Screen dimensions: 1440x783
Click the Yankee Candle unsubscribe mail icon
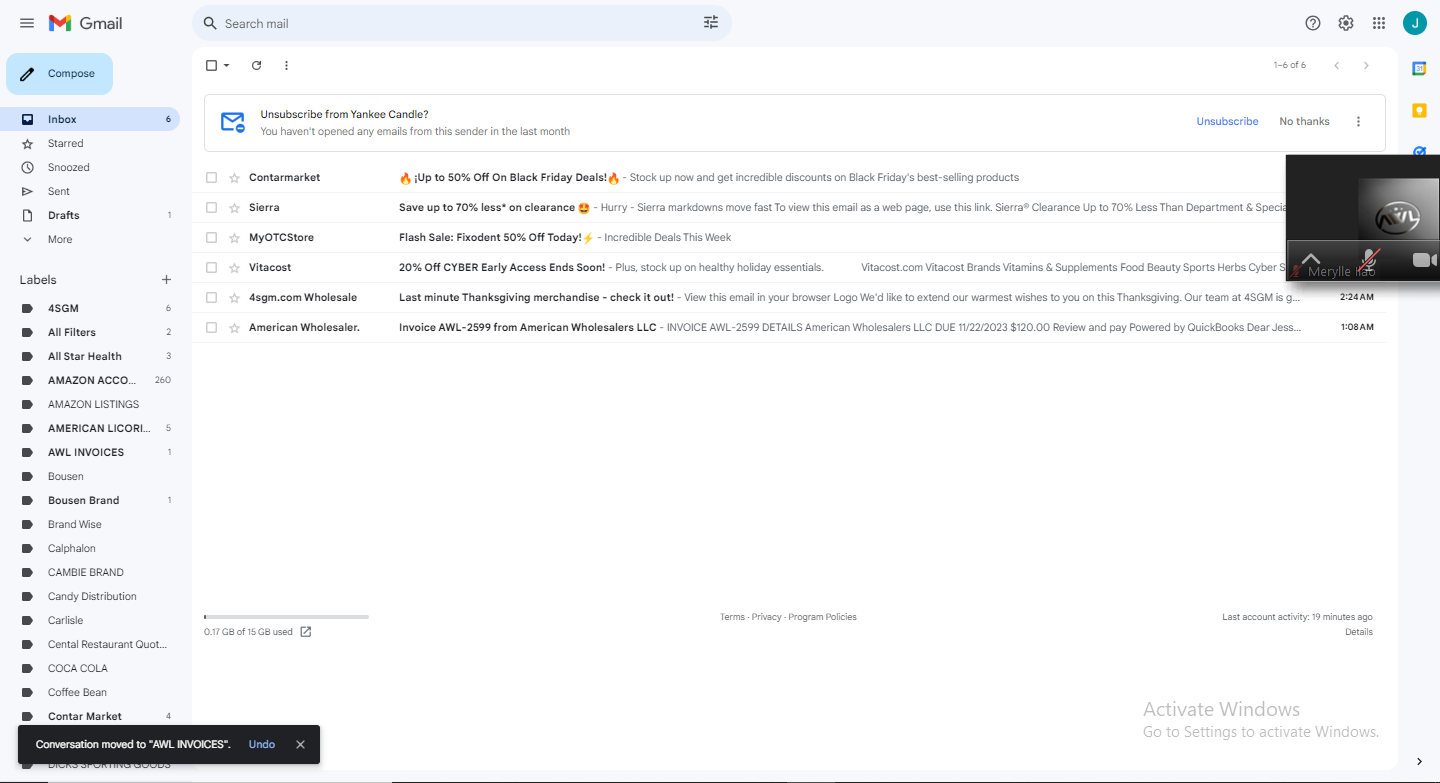pyautogui.click(x=233, y=122)
